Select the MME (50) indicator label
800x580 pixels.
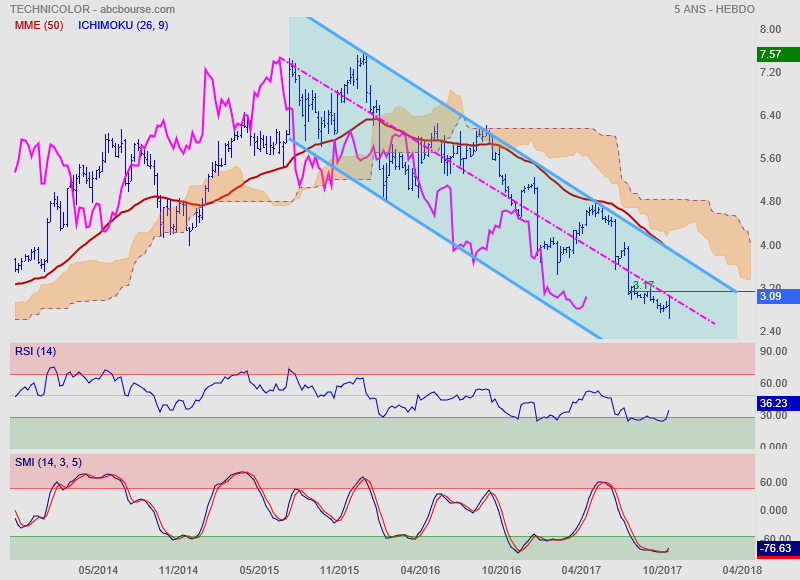pyautogui.click(x=39, y=25)
